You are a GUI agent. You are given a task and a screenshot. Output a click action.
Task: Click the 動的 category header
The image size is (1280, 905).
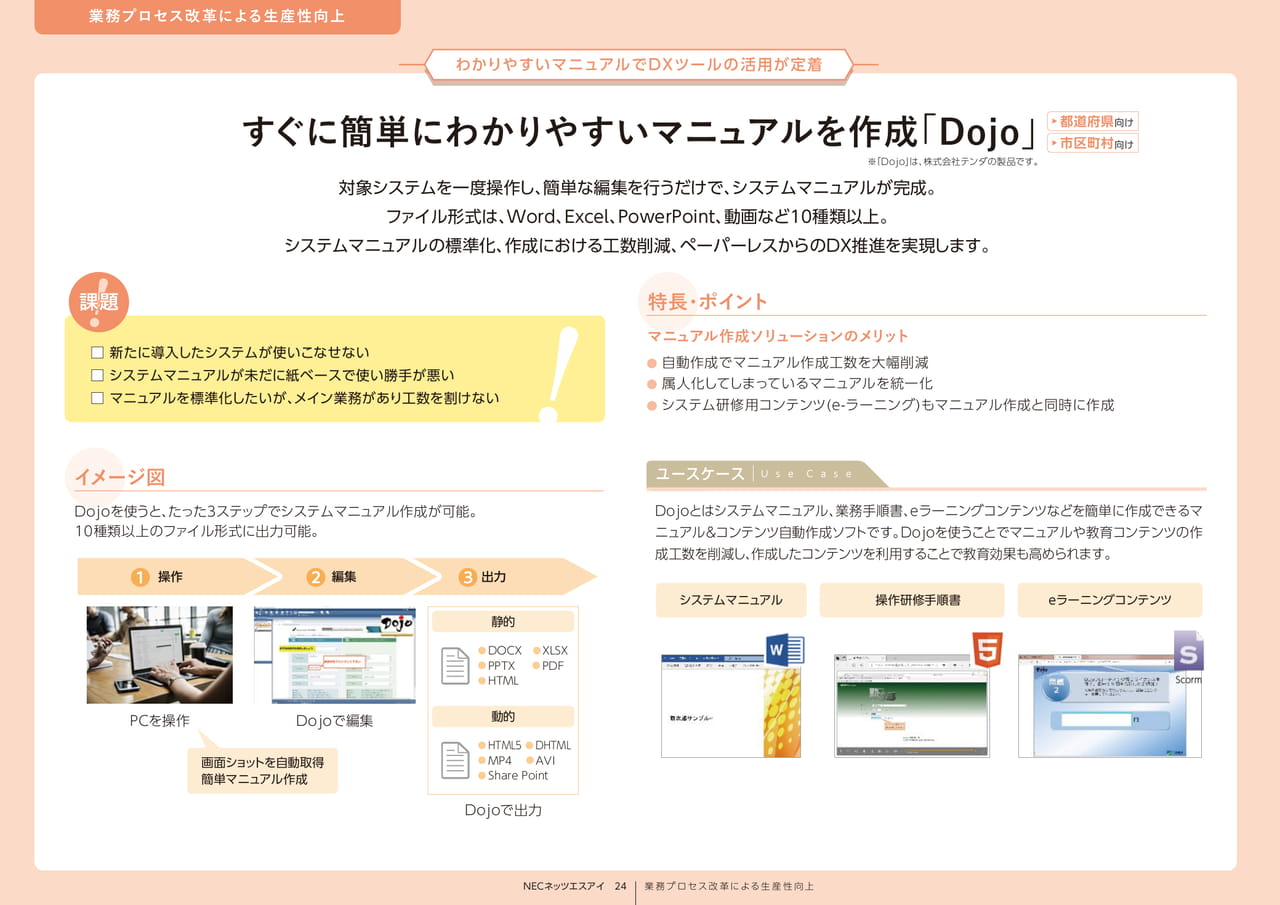pos(503,717)
